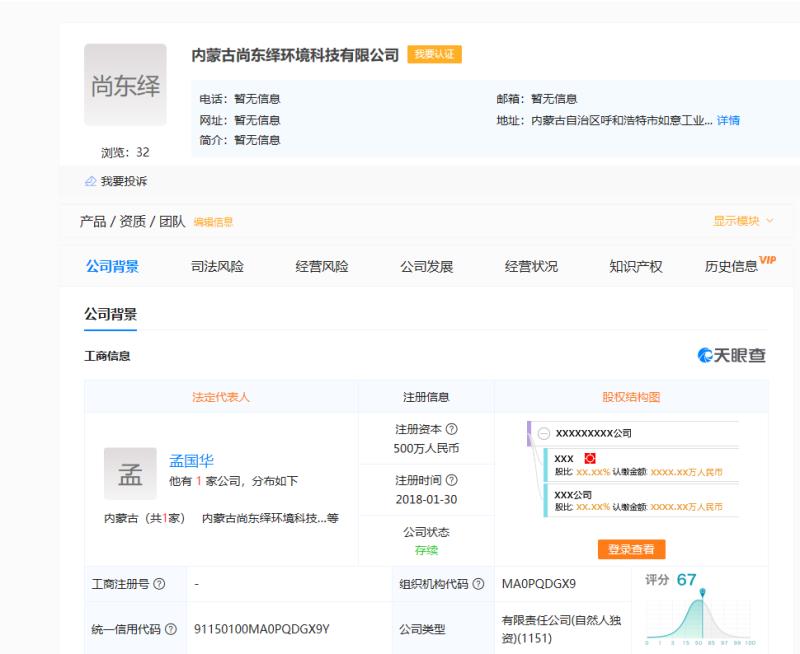Switch to the 司法风险 tab

[217, 266]
